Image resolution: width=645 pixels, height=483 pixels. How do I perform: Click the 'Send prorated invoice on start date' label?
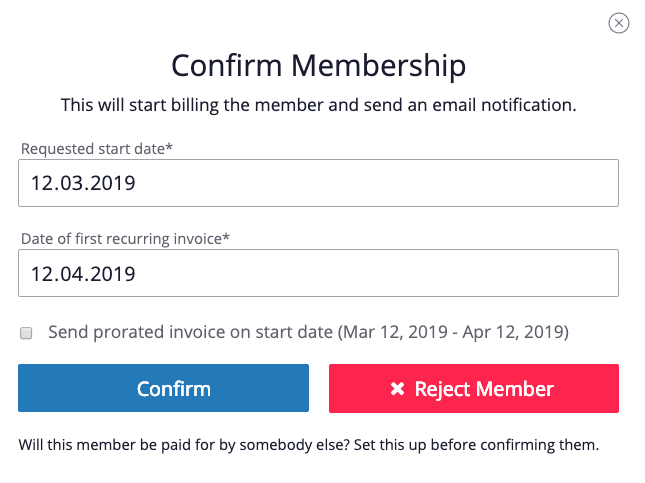(x=190, y=332)
